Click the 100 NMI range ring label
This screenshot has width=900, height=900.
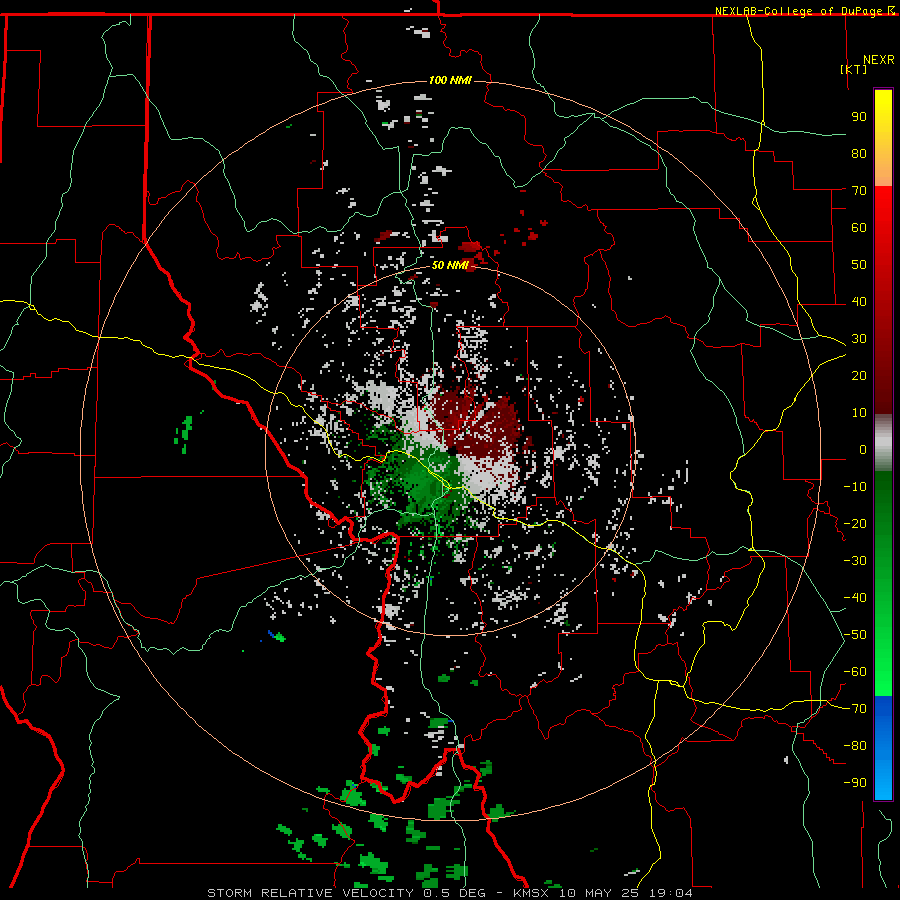click(x=450, y=80)
